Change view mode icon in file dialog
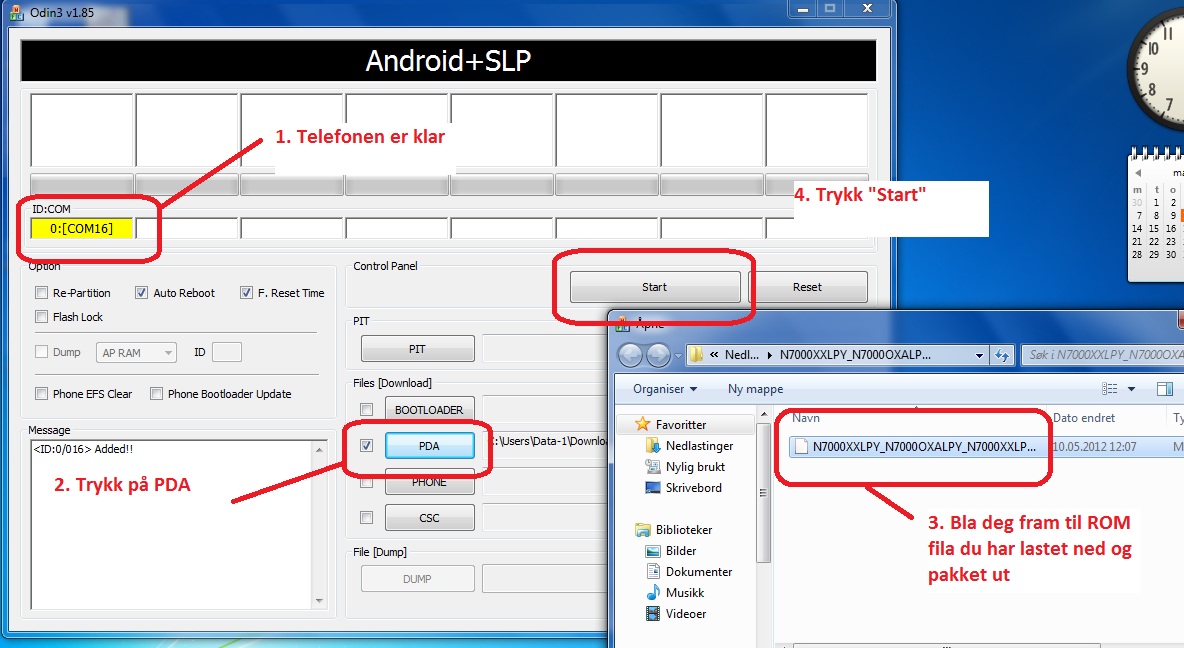The height and width of the screenshot is (648, 1184). point(1109,389)
